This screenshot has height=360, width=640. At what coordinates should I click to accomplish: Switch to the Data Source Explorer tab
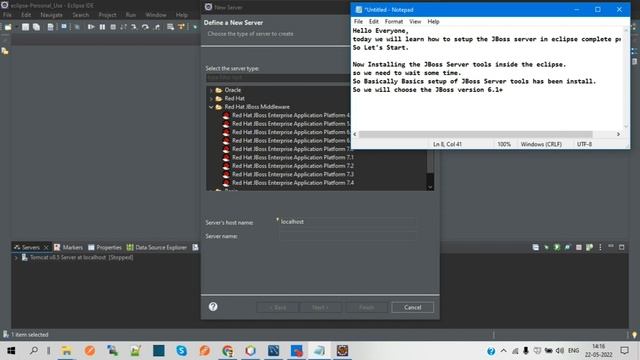pyautogui.click(x=157, y=247)
